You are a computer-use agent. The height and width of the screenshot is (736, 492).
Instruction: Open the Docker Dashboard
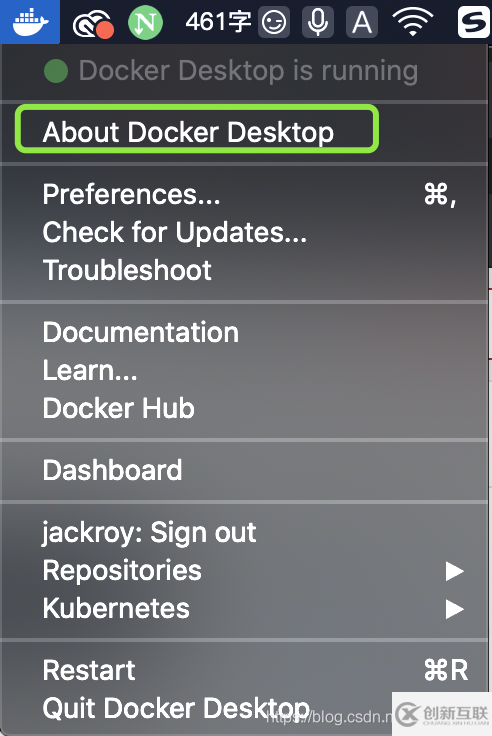244,470
